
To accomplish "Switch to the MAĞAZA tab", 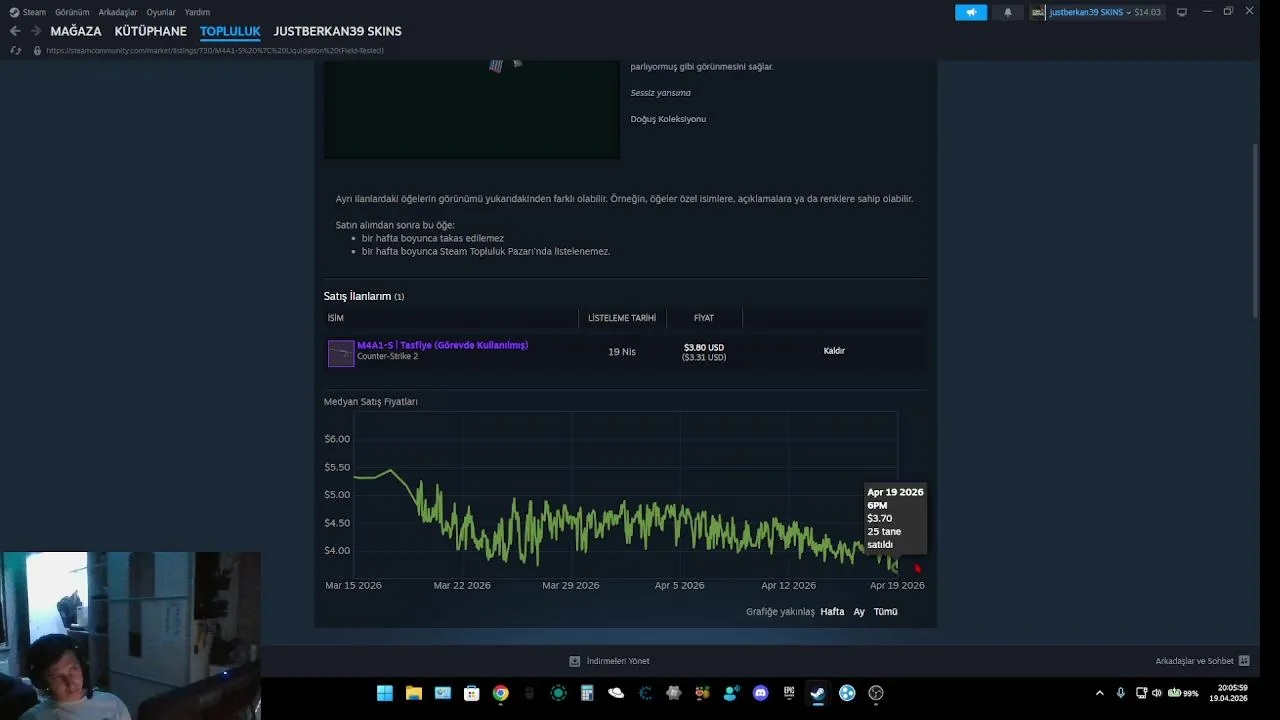I will click(x=76, y=31).
